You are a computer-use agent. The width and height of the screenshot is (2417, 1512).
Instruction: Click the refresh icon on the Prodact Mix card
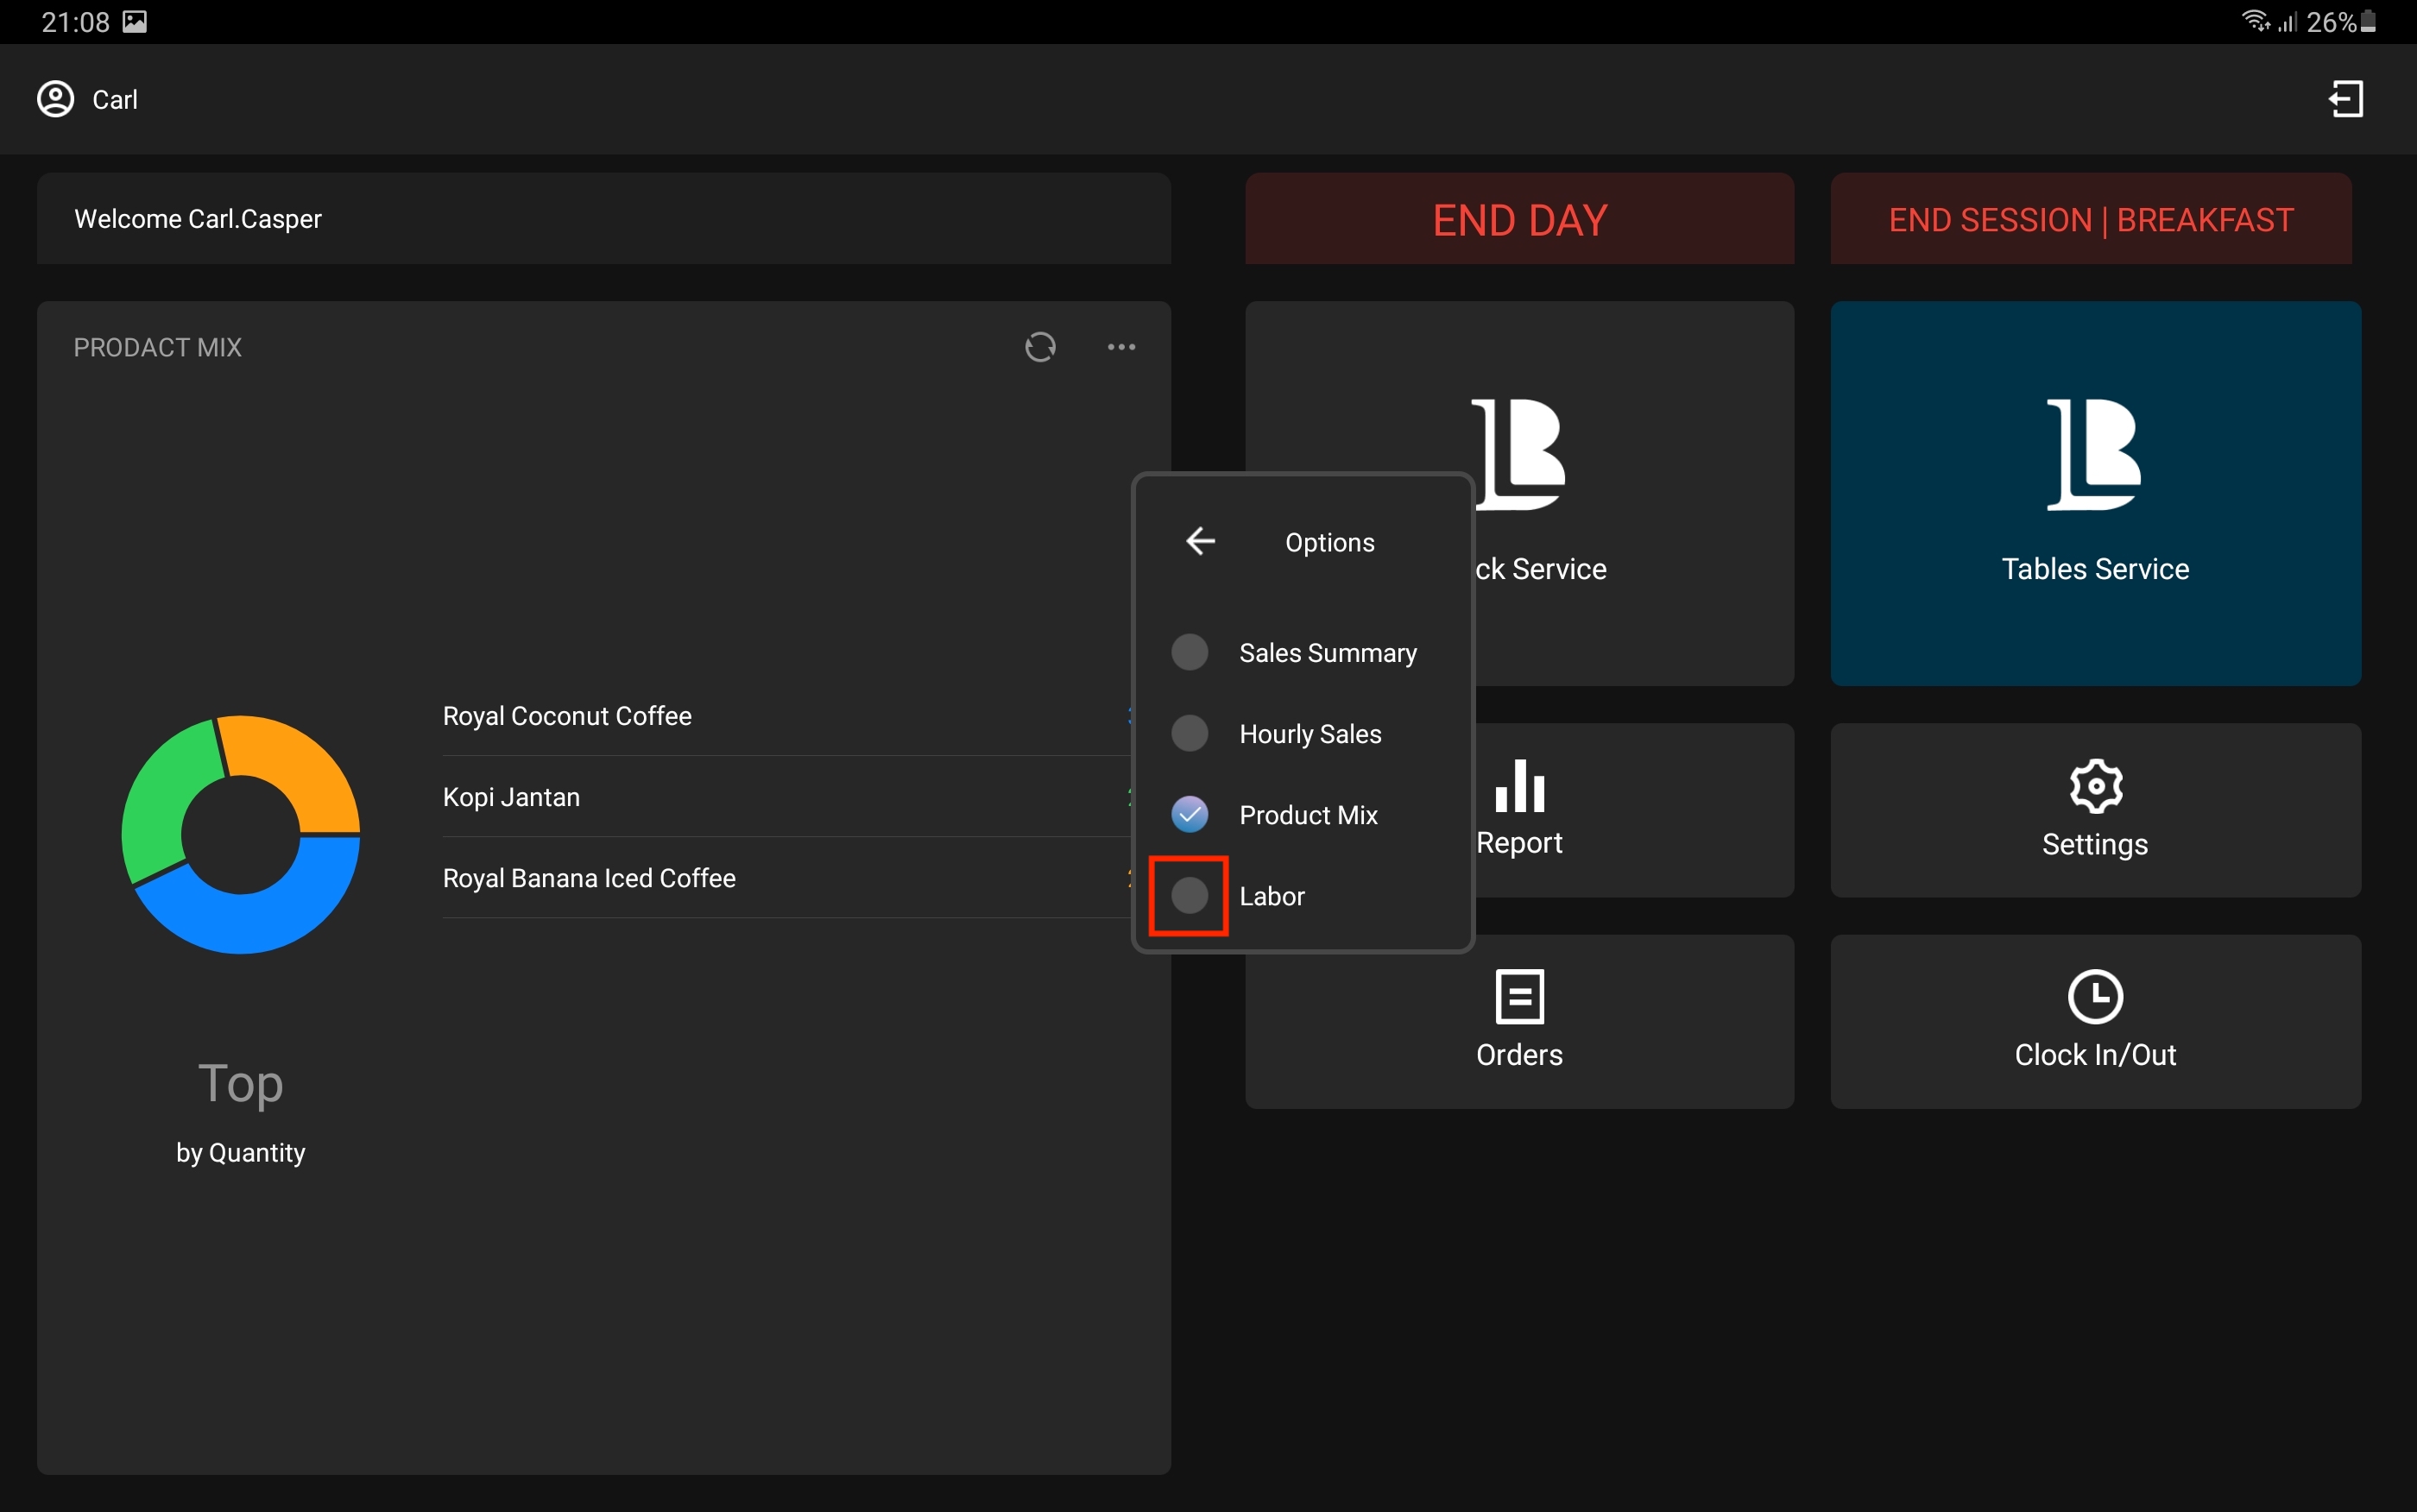pos(1040,347)
